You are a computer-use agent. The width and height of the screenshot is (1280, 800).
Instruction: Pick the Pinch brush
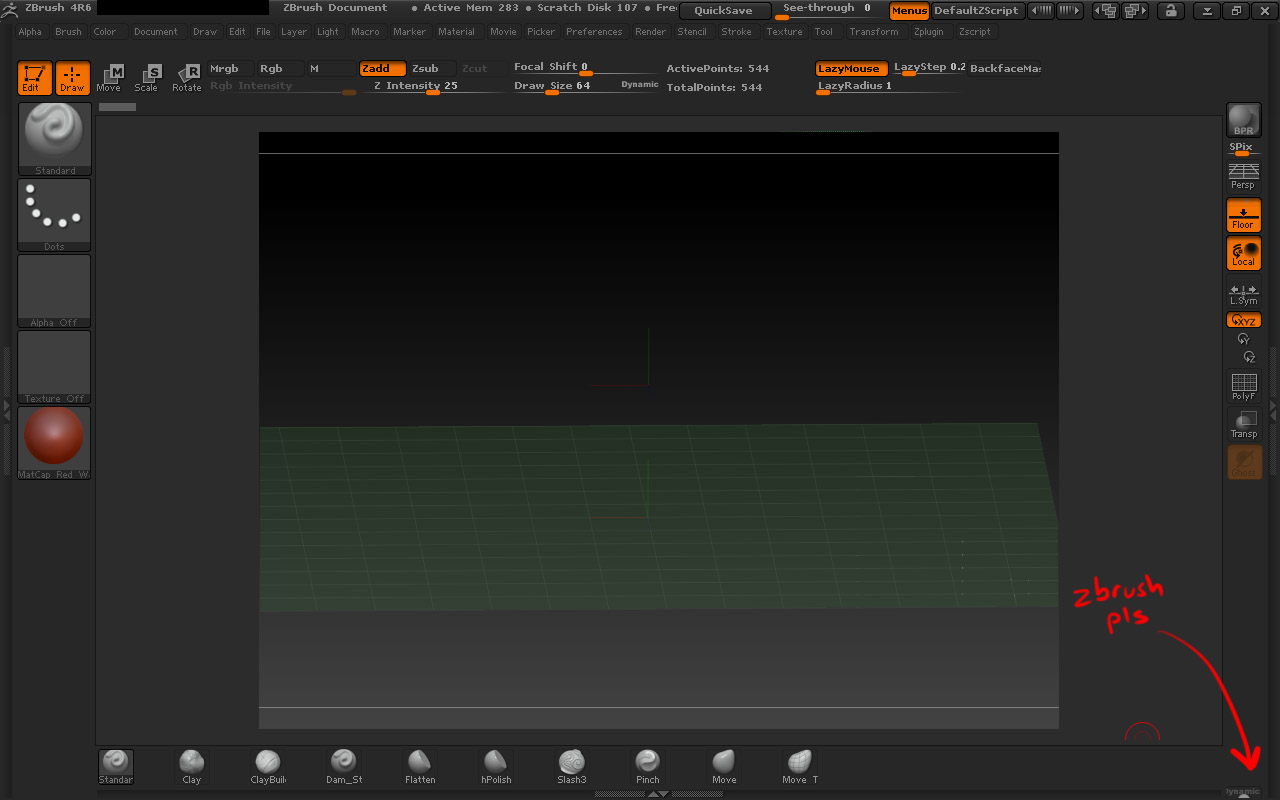click(x=648, y=766)
